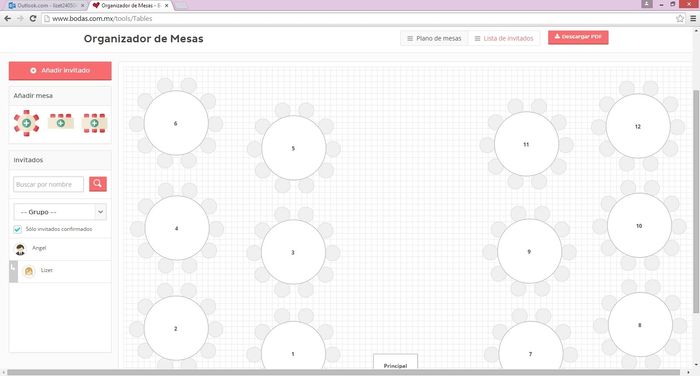Select the Principal table
Image resolution: width=700 pixels, height=376 pixels.
click(x=396, y=362)
